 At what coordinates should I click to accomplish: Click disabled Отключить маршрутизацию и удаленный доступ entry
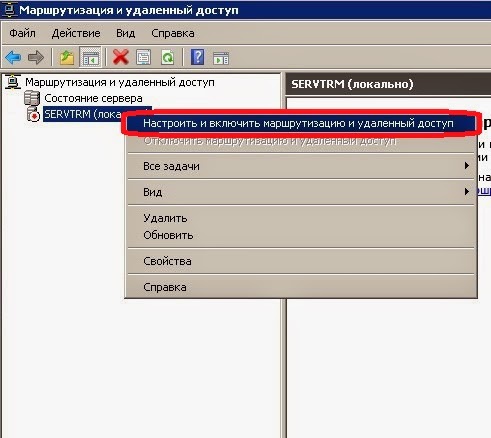point(301,141)
